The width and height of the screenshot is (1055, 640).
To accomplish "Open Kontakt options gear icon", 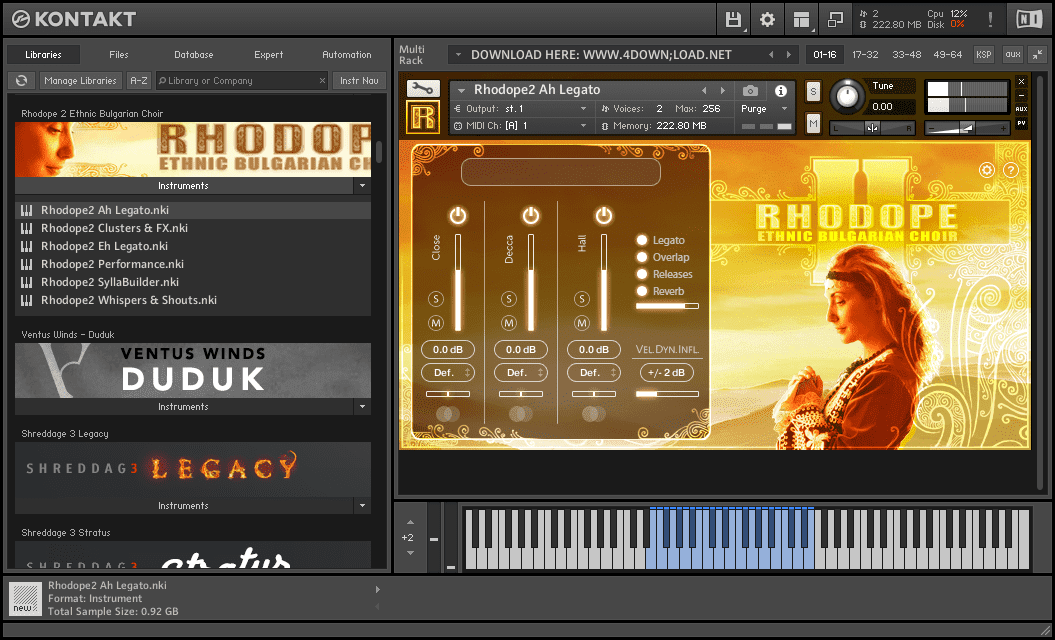I will coord(767,20).
